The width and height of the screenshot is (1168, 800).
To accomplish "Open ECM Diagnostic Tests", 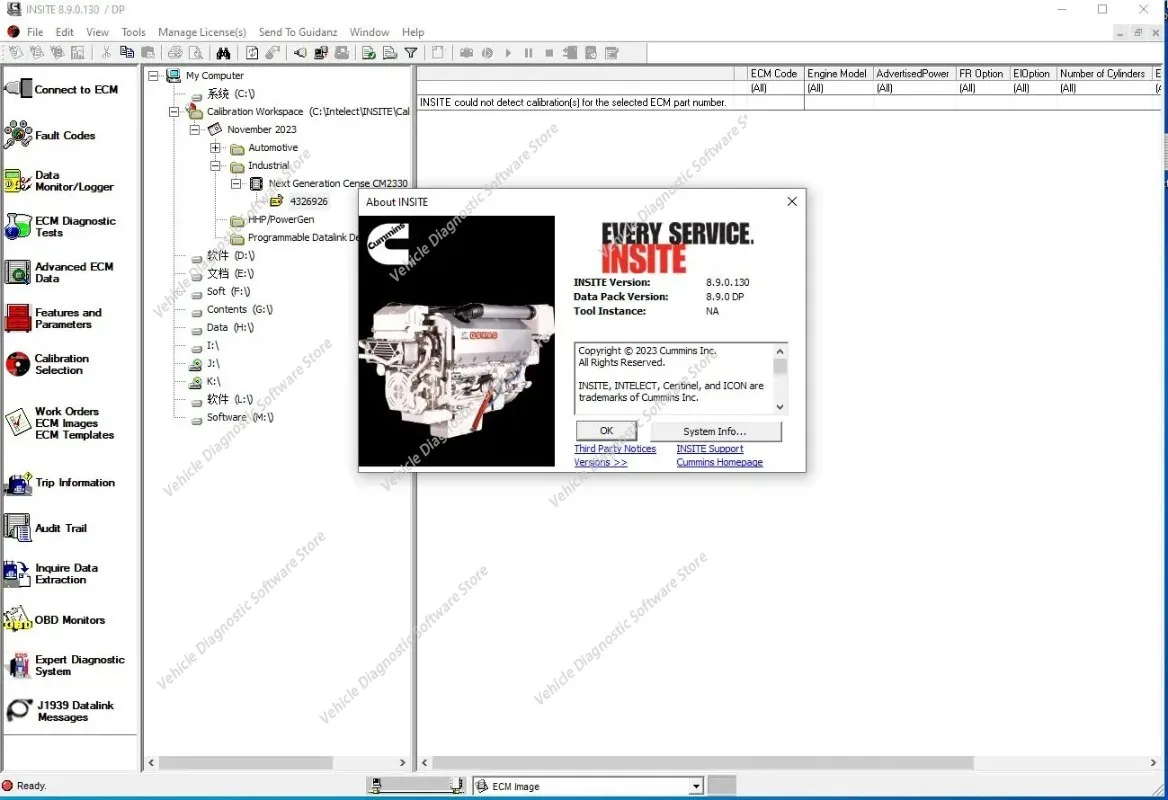I will pyautogui.click(x=61, y=226).
